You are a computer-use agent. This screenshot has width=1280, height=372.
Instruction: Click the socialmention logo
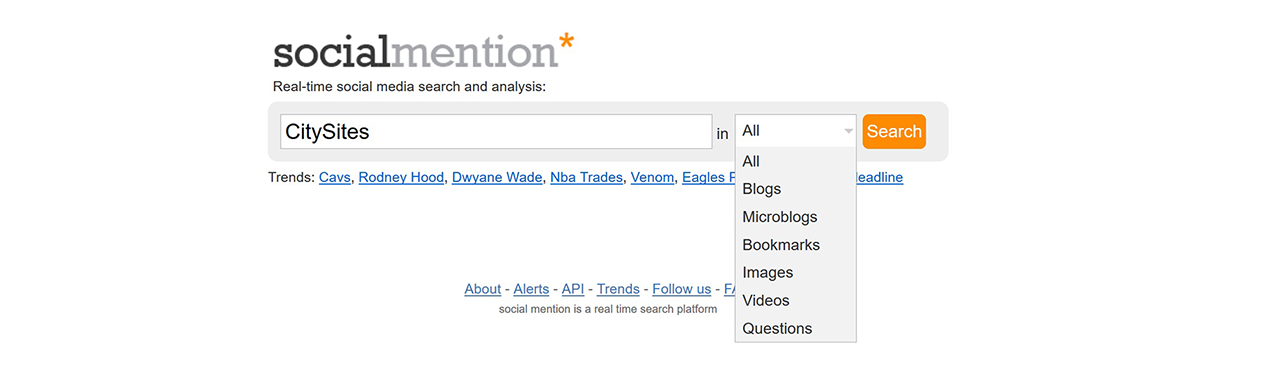tap(424, 51)
